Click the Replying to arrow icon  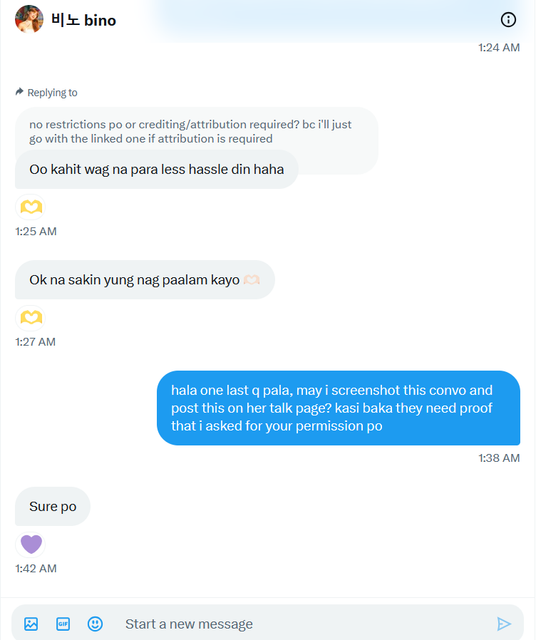point(19,91)
